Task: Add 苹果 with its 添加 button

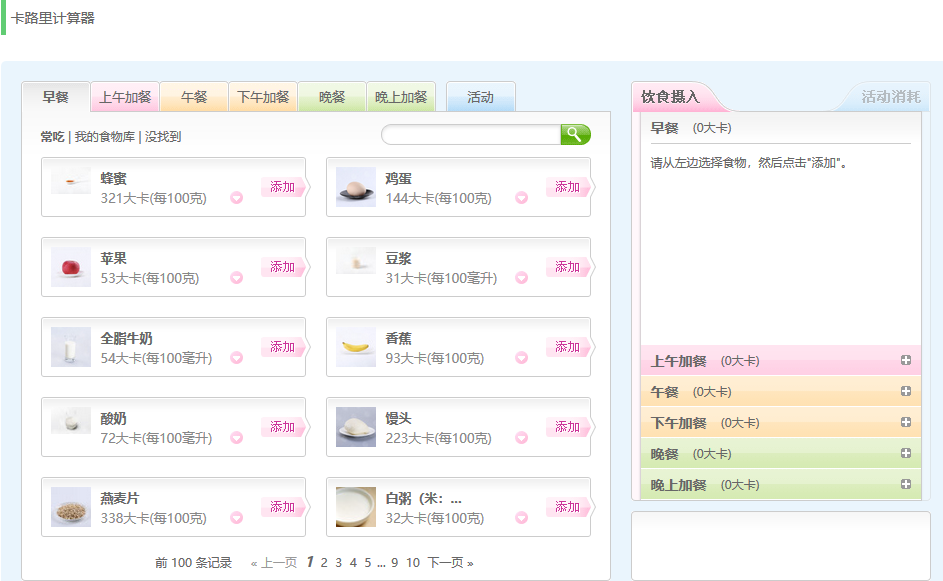Action: [x=283, y=267]
